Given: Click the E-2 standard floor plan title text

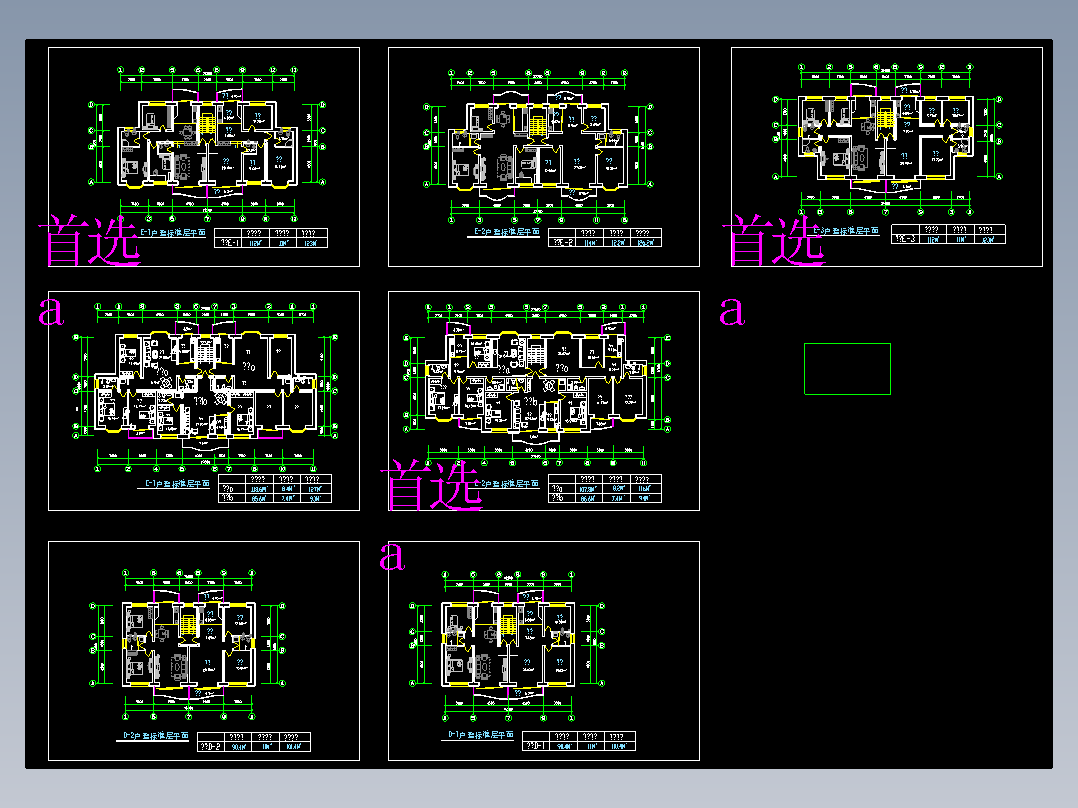Looking at the screenshot, I should pos(507,232).
